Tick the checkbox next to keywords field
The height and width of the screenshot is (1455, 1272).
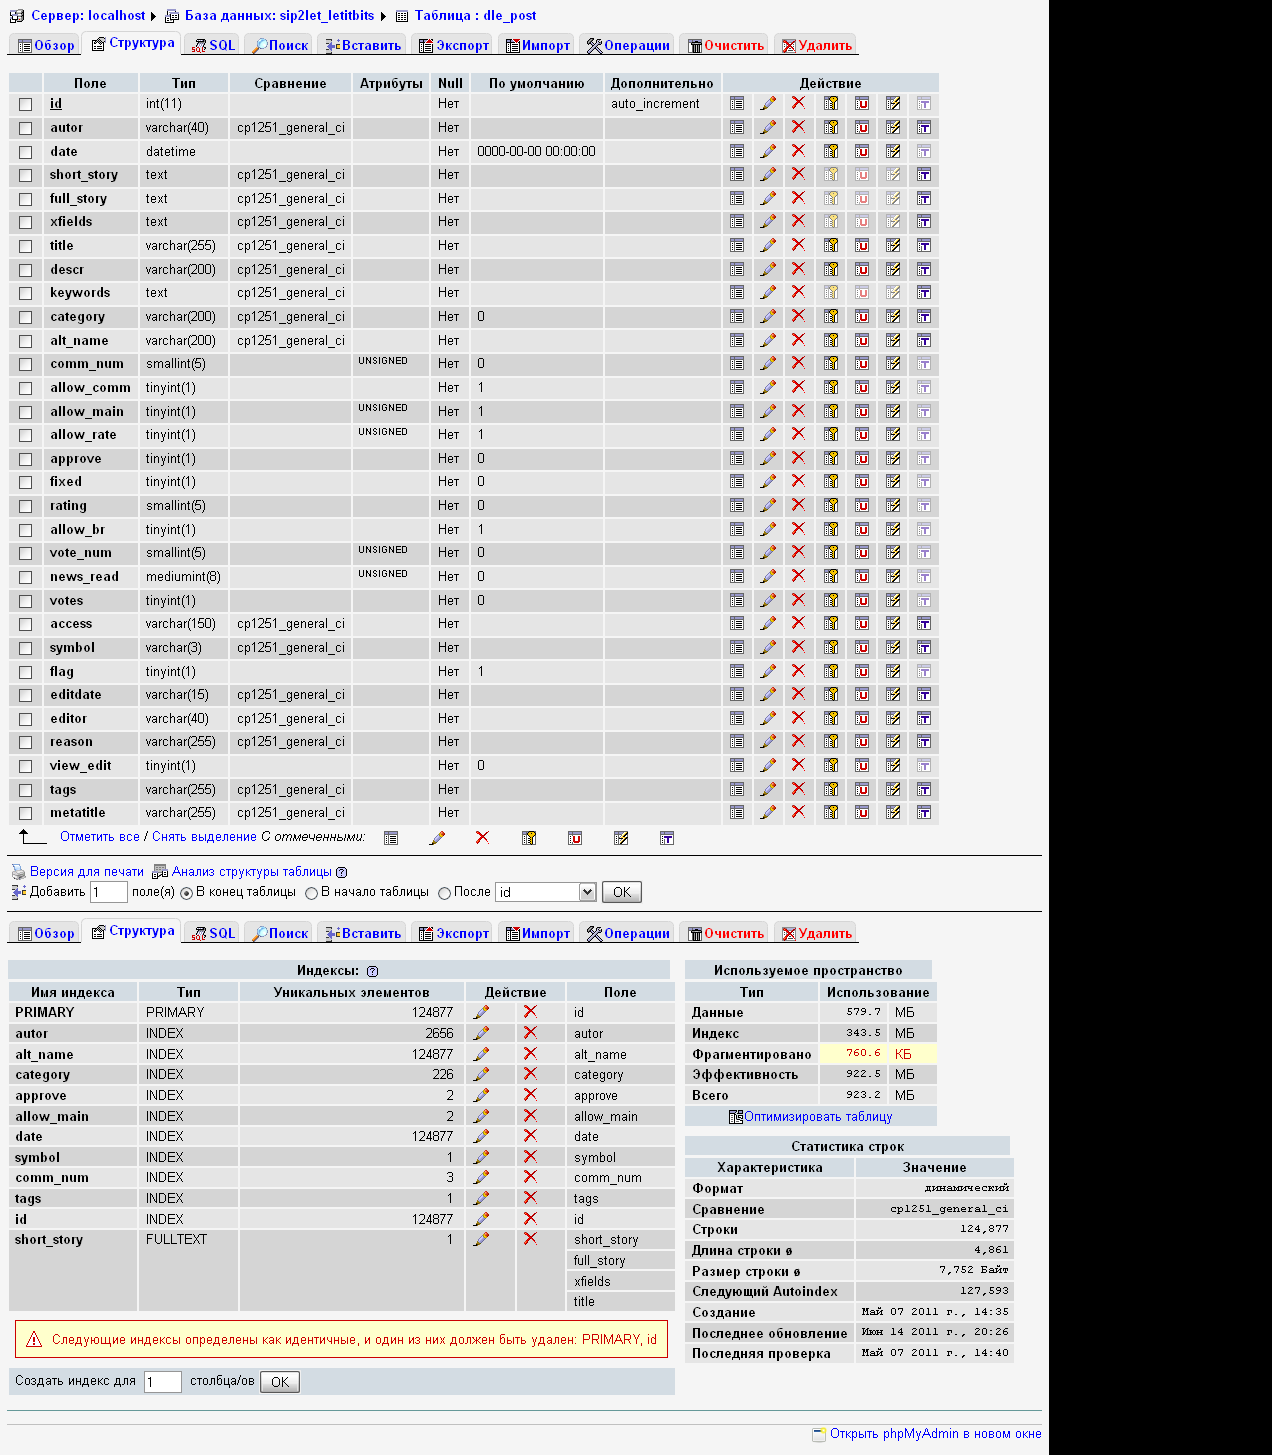26,294
